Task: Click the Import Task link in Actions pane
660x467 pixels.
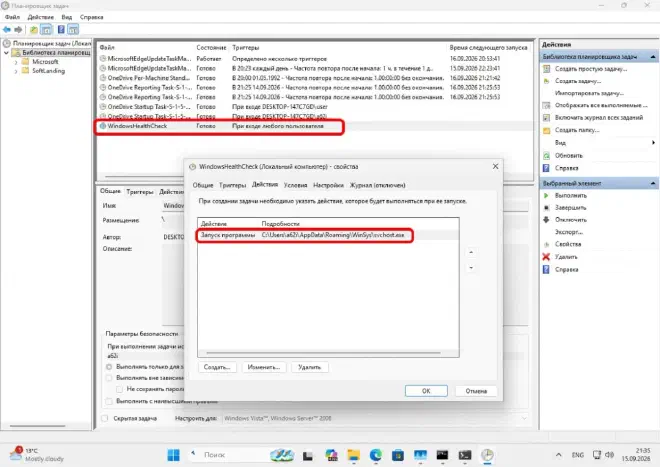Action: tap(589, 93)
